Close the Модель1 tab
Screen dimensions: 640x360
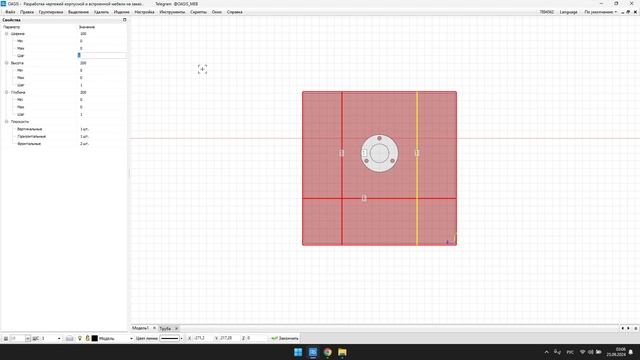[x=154, y=328]
